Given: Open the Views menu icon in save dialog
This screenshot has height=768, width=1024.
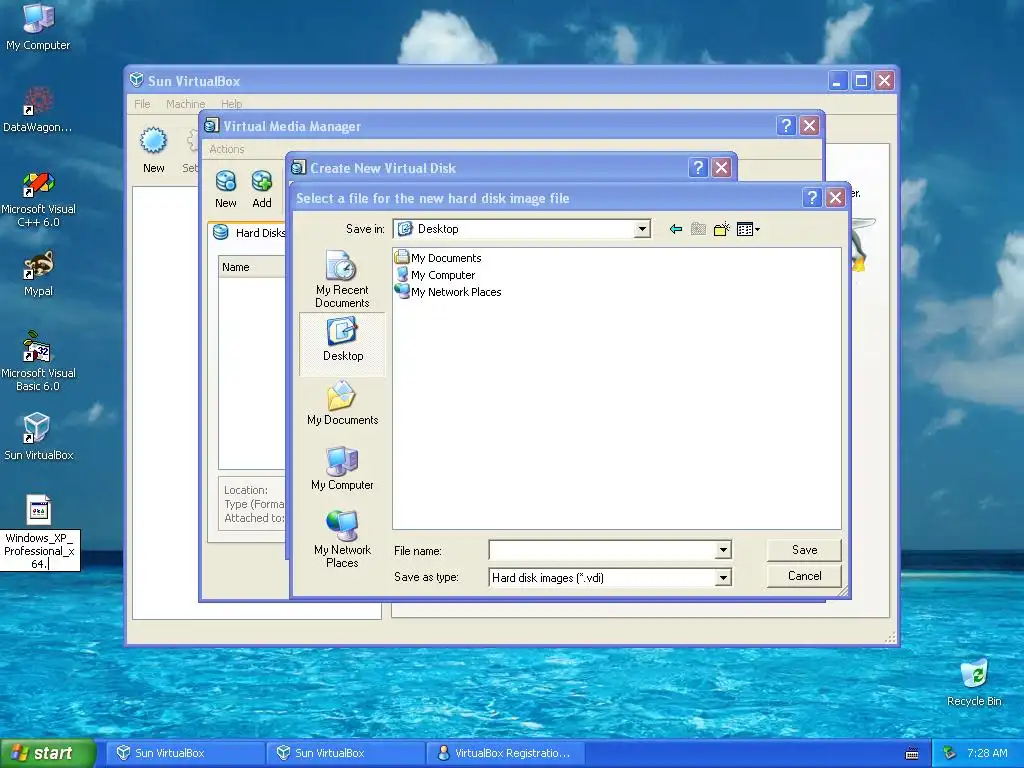Looking at the screenshot, I should [x=748, y=229].
